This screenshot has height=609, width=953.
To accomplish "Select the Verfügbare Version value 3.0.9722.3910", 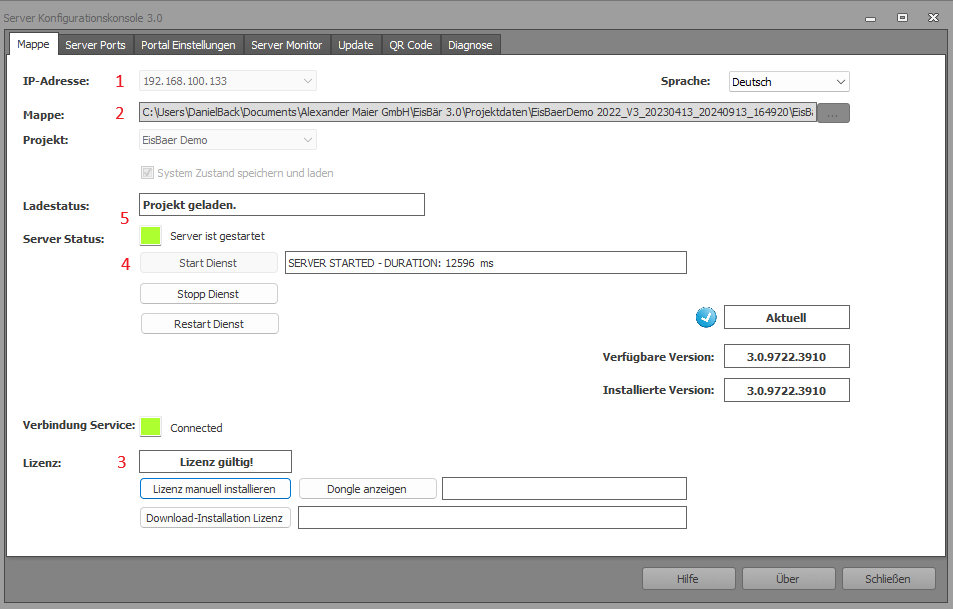I will [786, 357].
